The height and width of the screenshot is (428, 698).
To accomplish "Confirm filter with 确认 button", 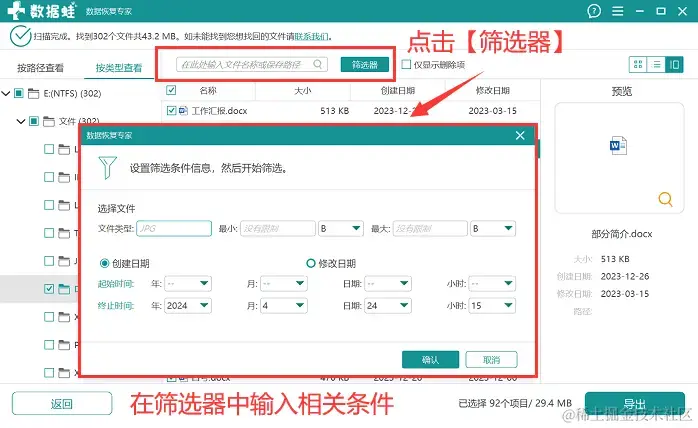I will [430, 359].
